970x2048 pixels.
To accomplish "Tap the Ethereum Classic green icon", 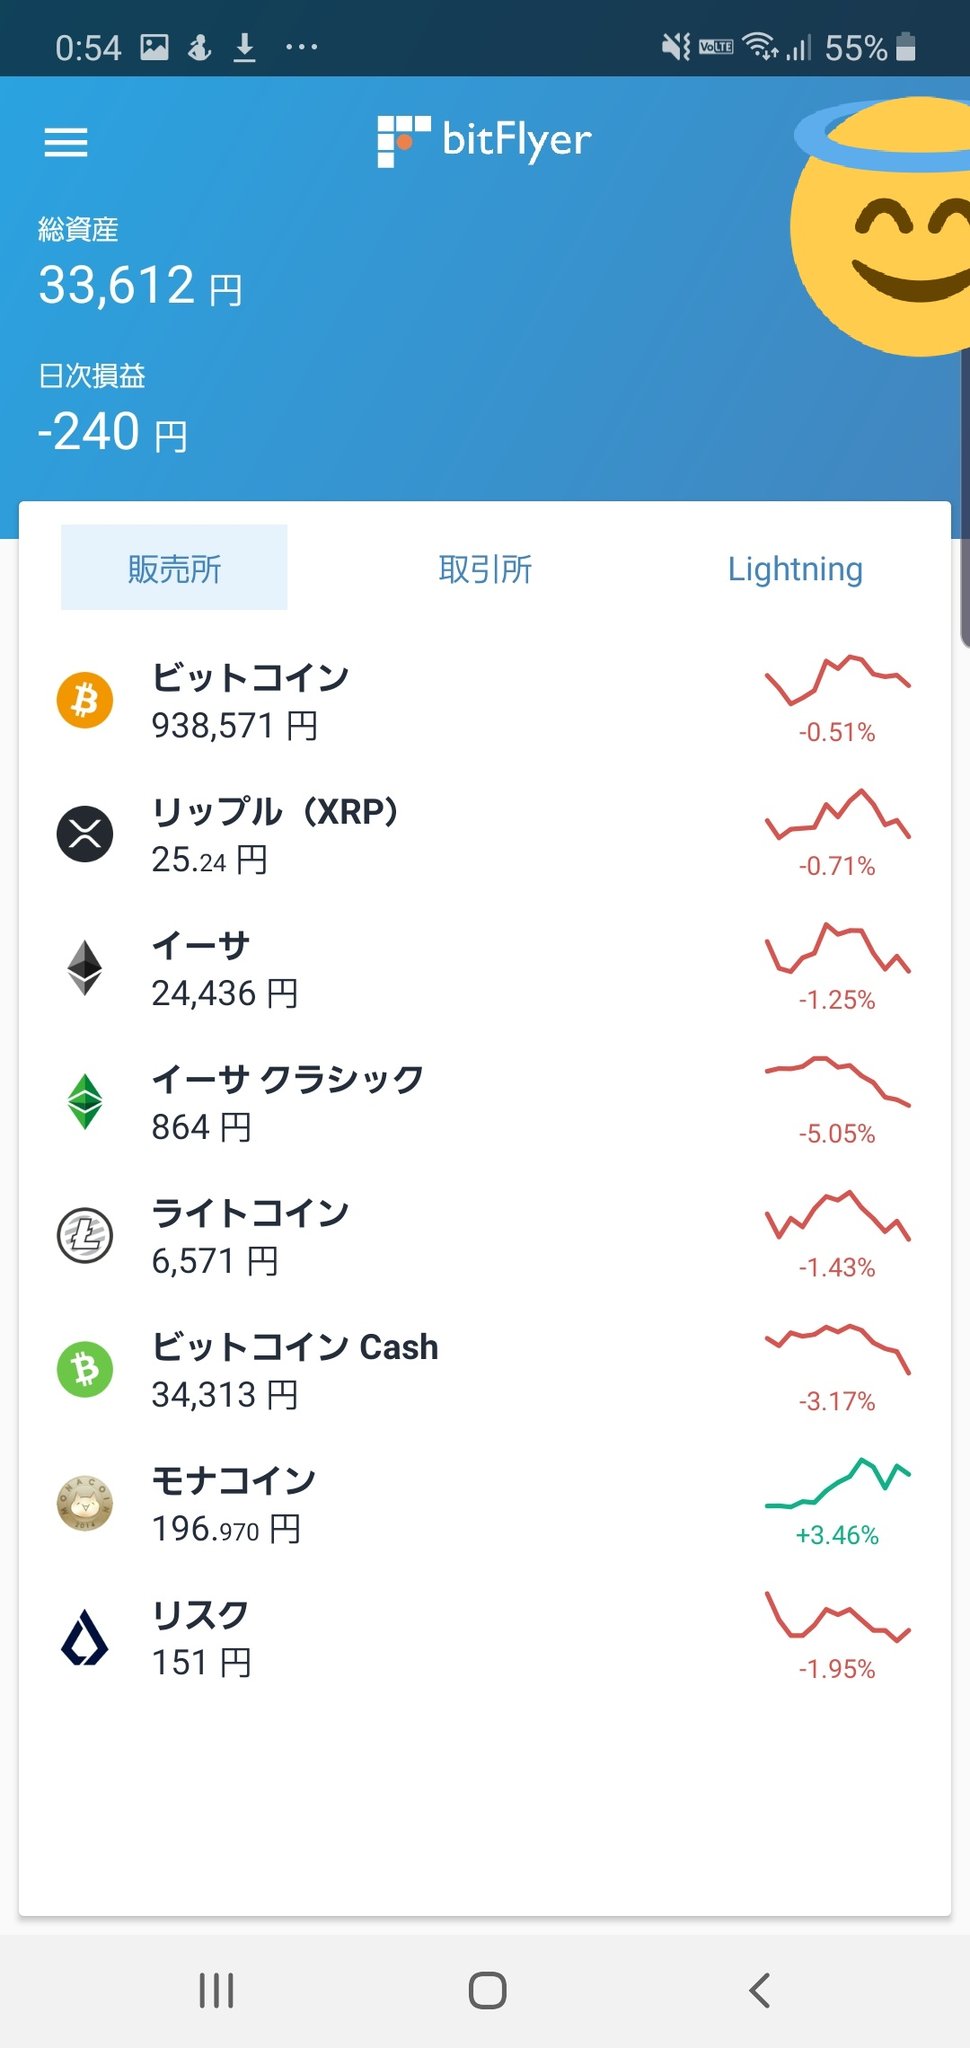I will click(x=85, y=1102).
